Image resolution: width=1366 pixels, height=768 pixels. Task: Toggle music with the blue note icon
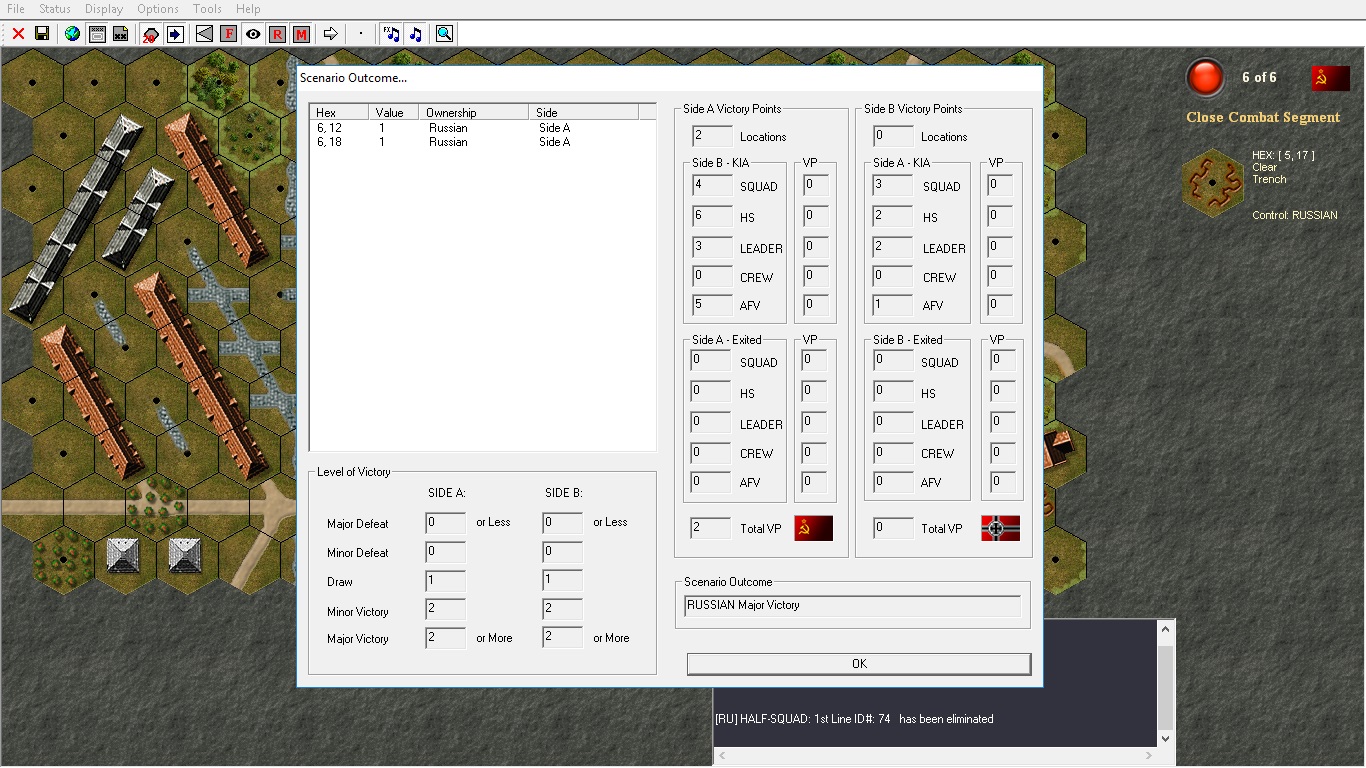[x=415, y=34]
